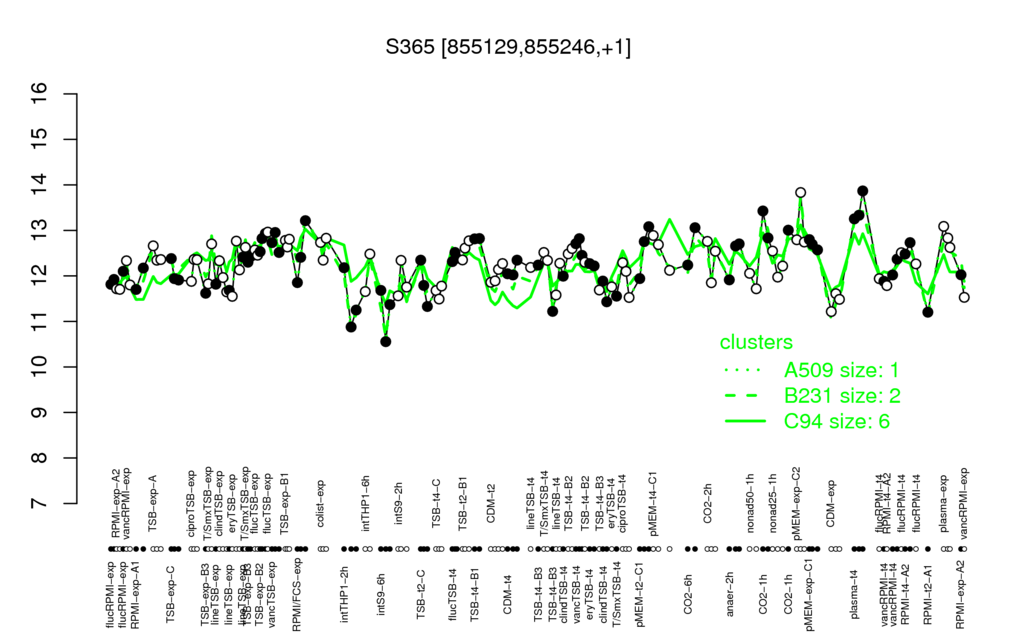
Task: Click the solid green C94 legend line
Action: coord(745,421)
